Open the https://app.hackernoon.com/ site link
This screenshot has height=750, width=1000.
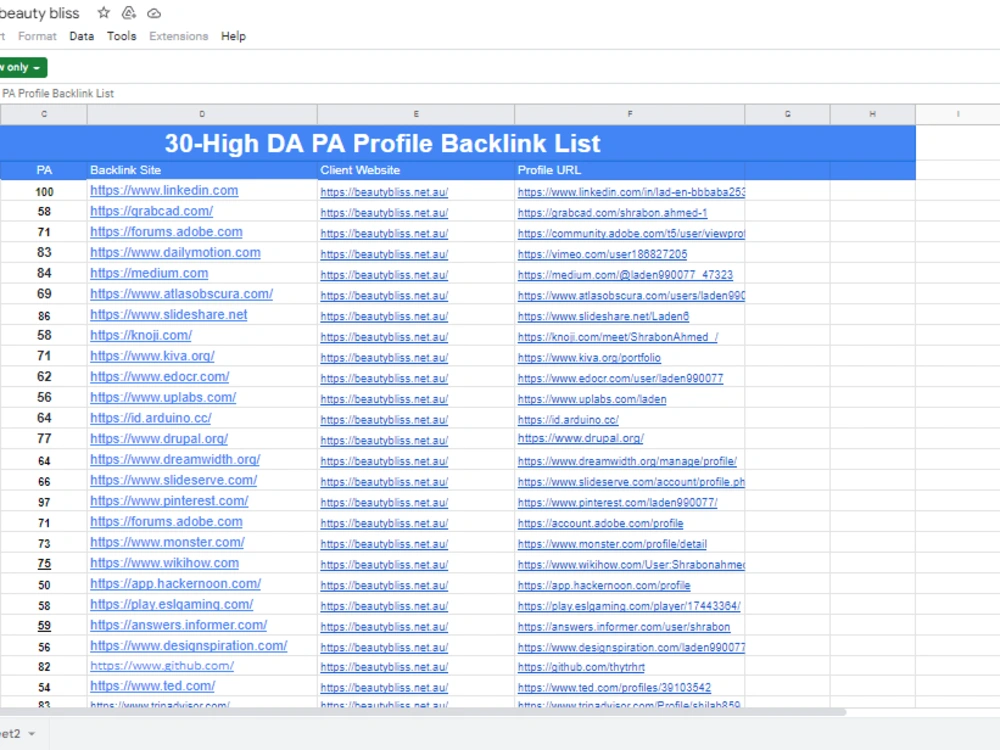point(176,584)
